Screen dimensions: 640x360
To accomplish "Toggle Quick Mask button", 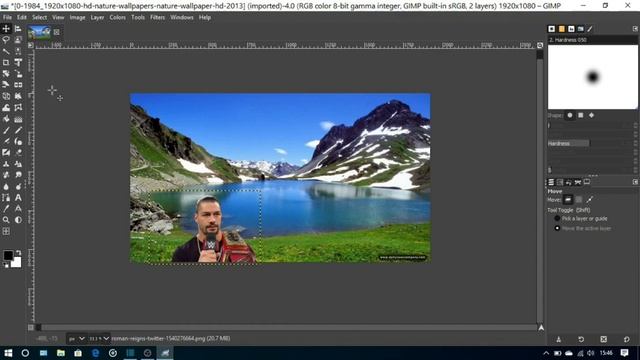I will pyautogui.click(x=31, y=327).
